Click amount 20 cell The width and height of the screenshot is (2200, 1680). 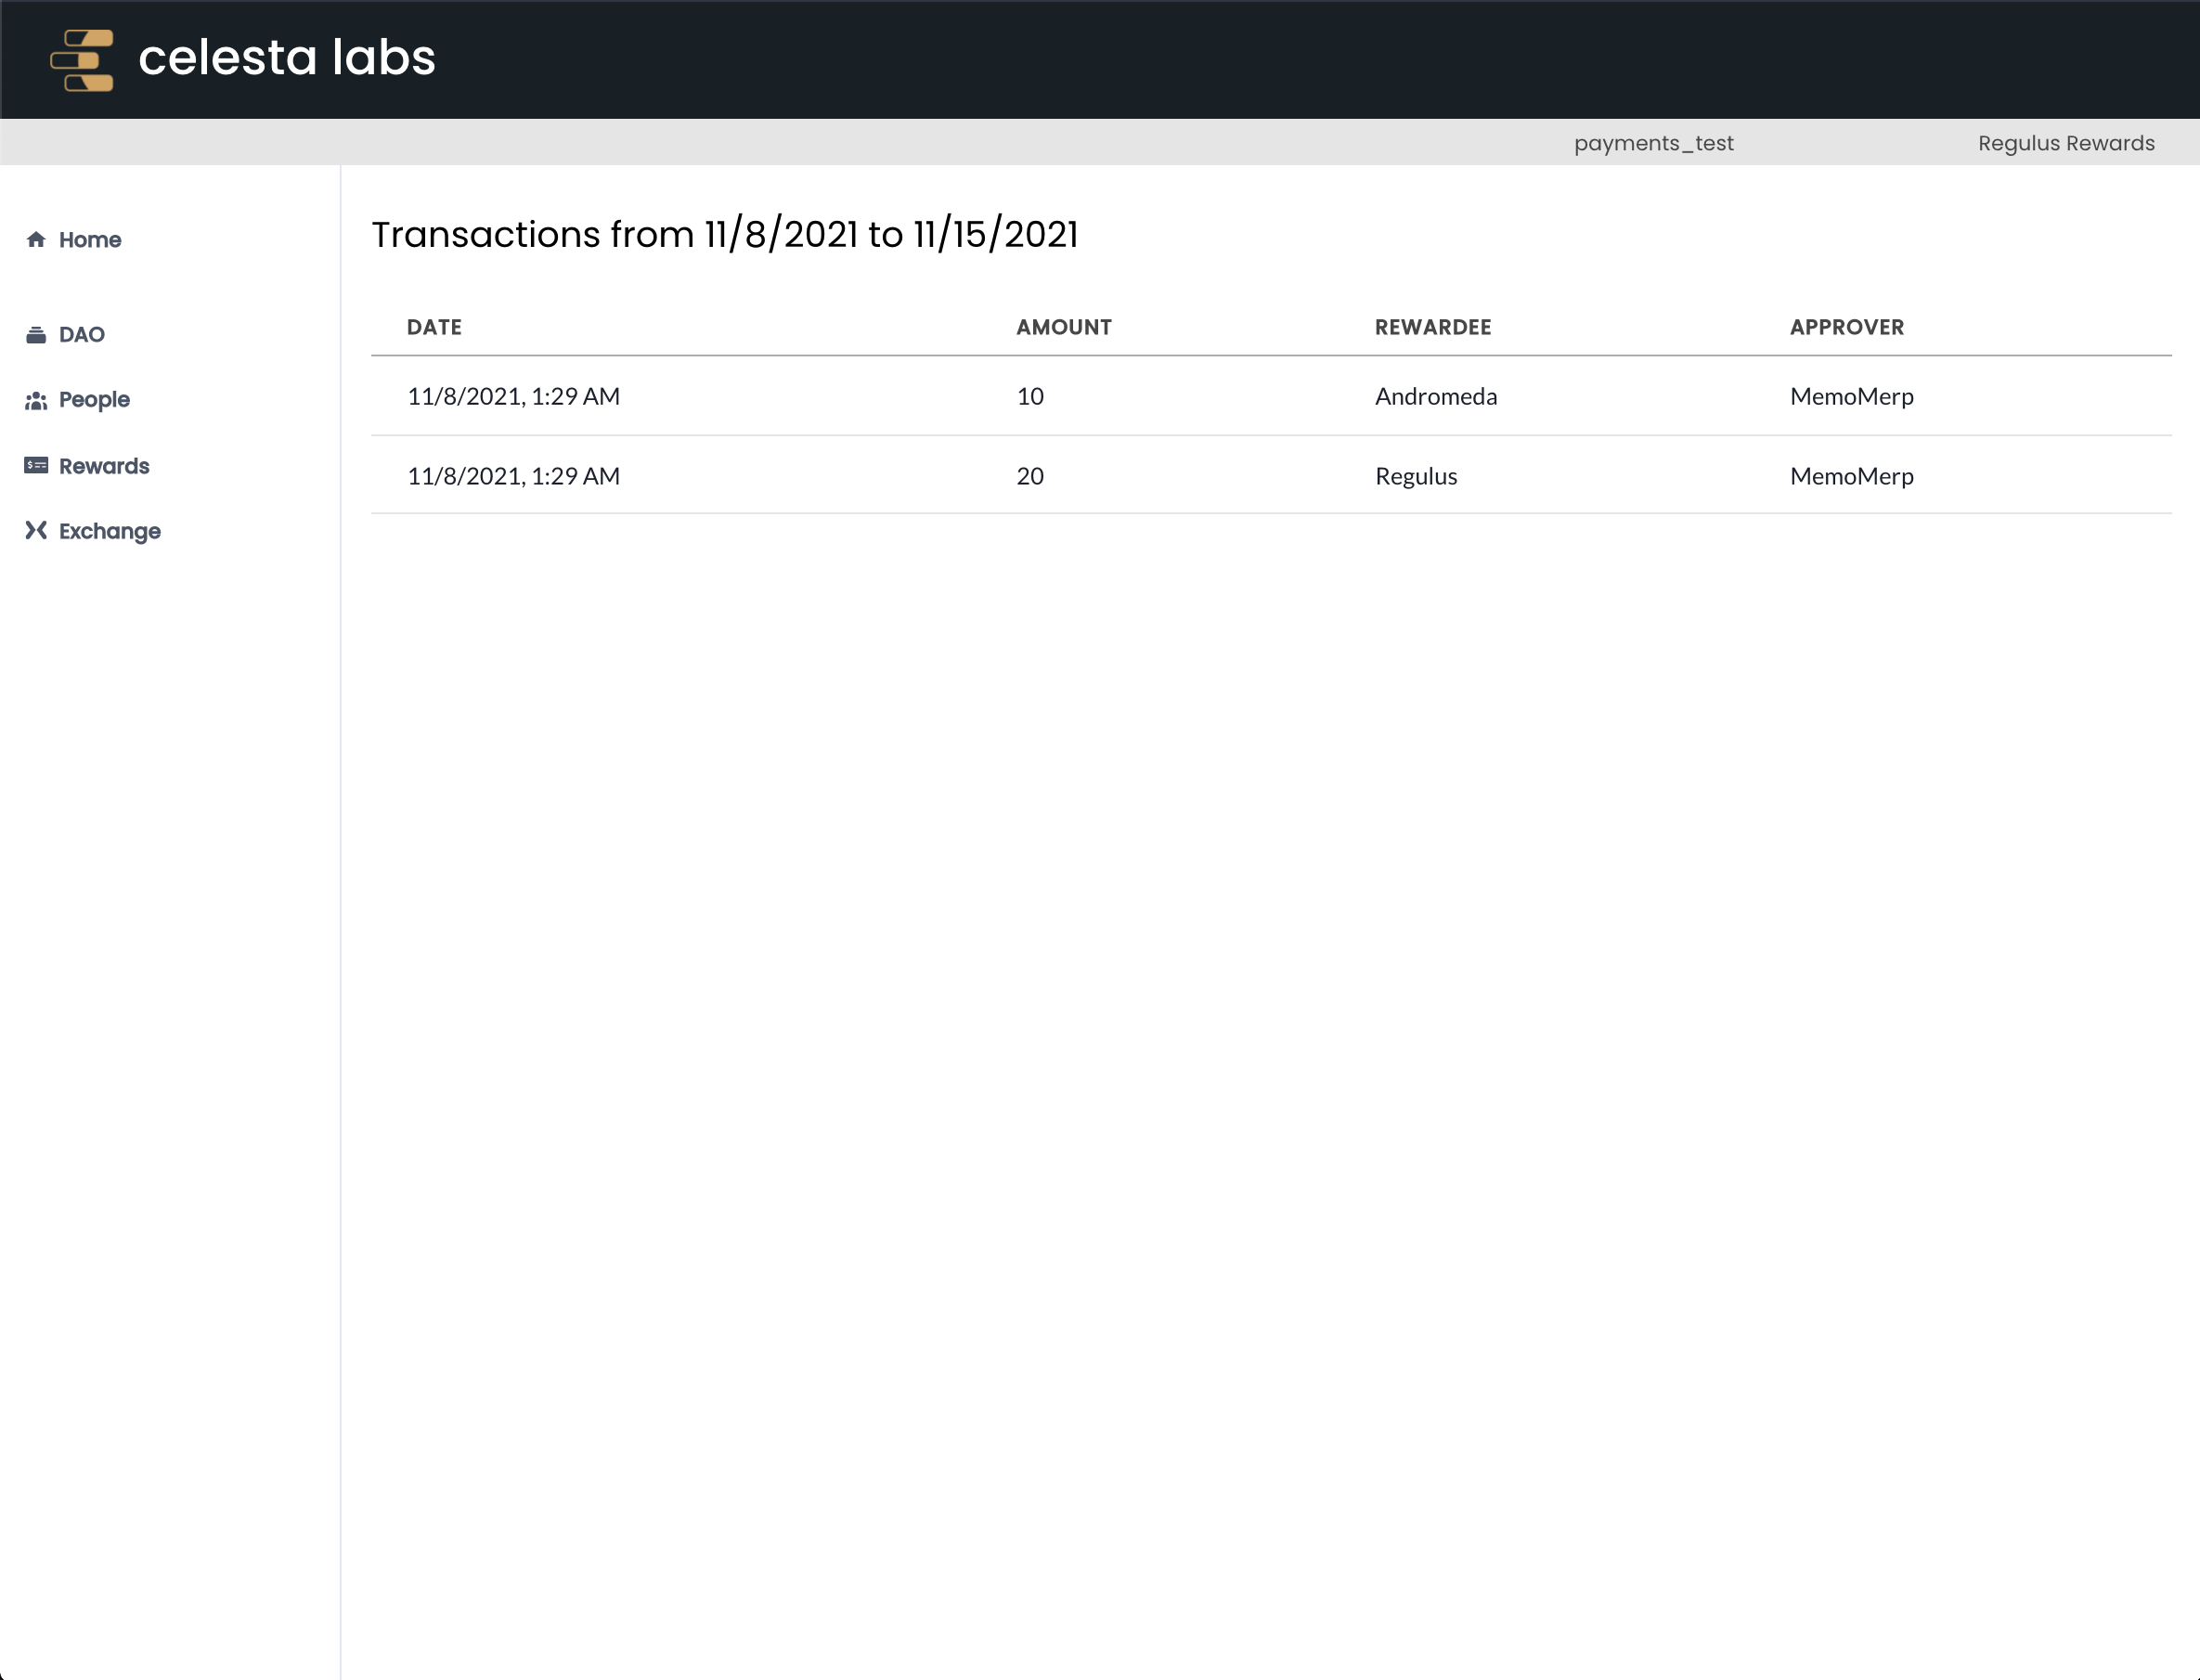coord(1030,476)
